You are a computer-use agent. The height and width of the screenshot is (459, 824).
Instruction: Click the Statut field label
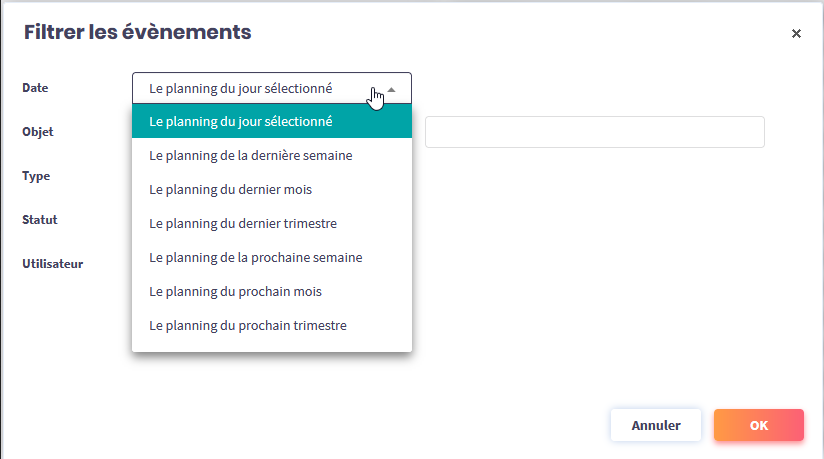[x=40, y=220]
